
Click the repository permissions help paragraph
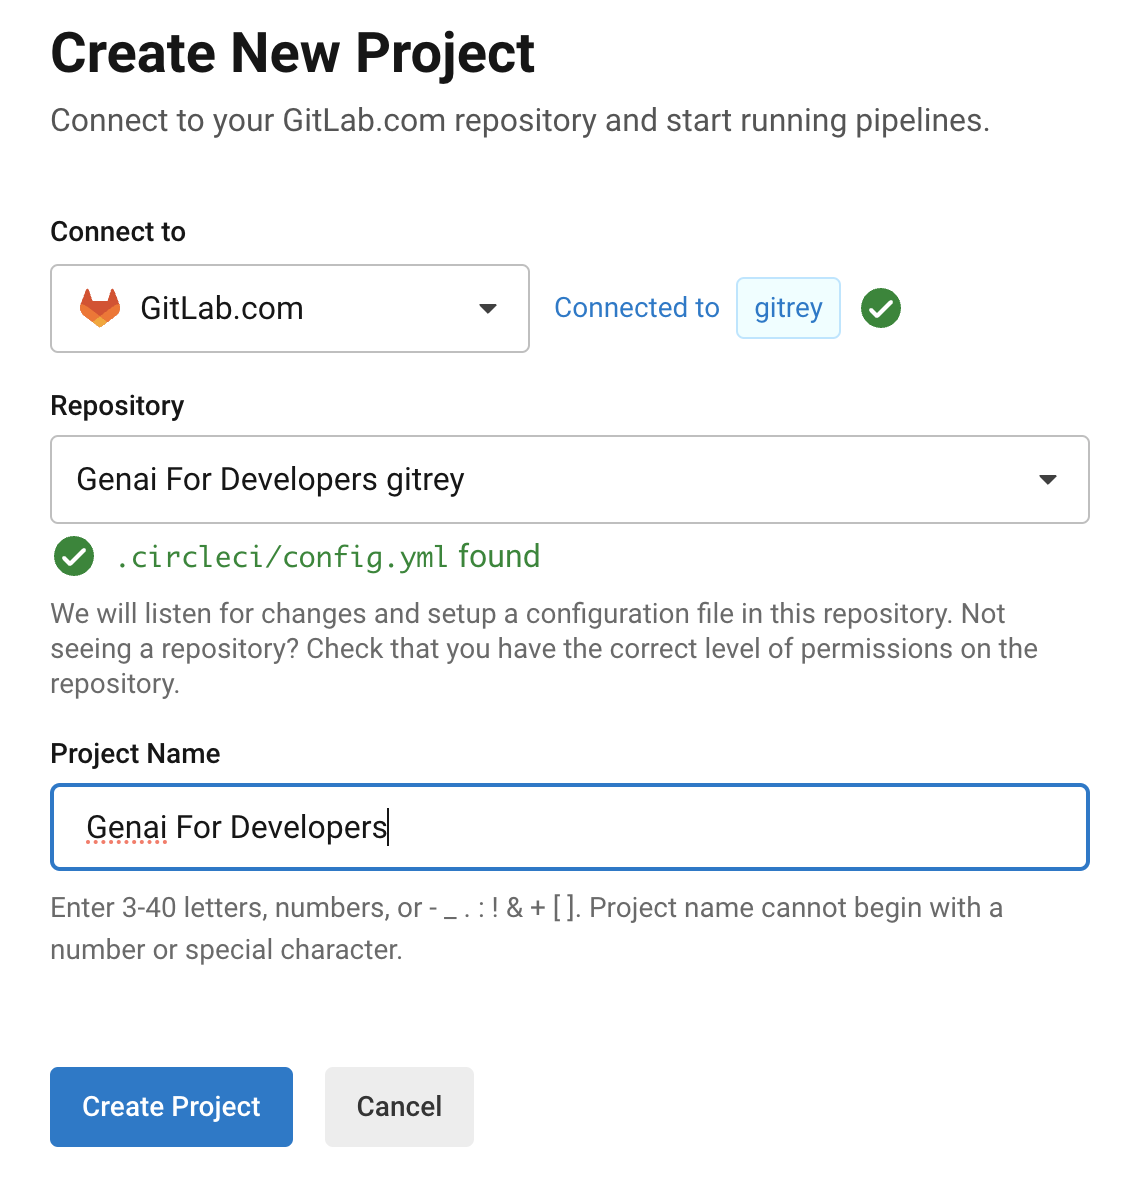tap(544, 649)
